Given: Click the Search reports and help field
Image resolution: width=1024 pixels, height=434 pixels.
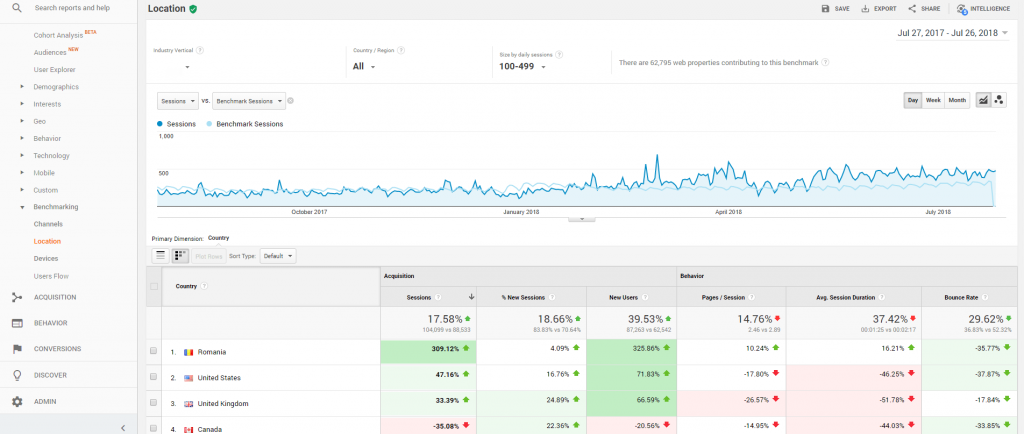Looking at the screenshot, I should pyautogui.click(x=70, y=8).
